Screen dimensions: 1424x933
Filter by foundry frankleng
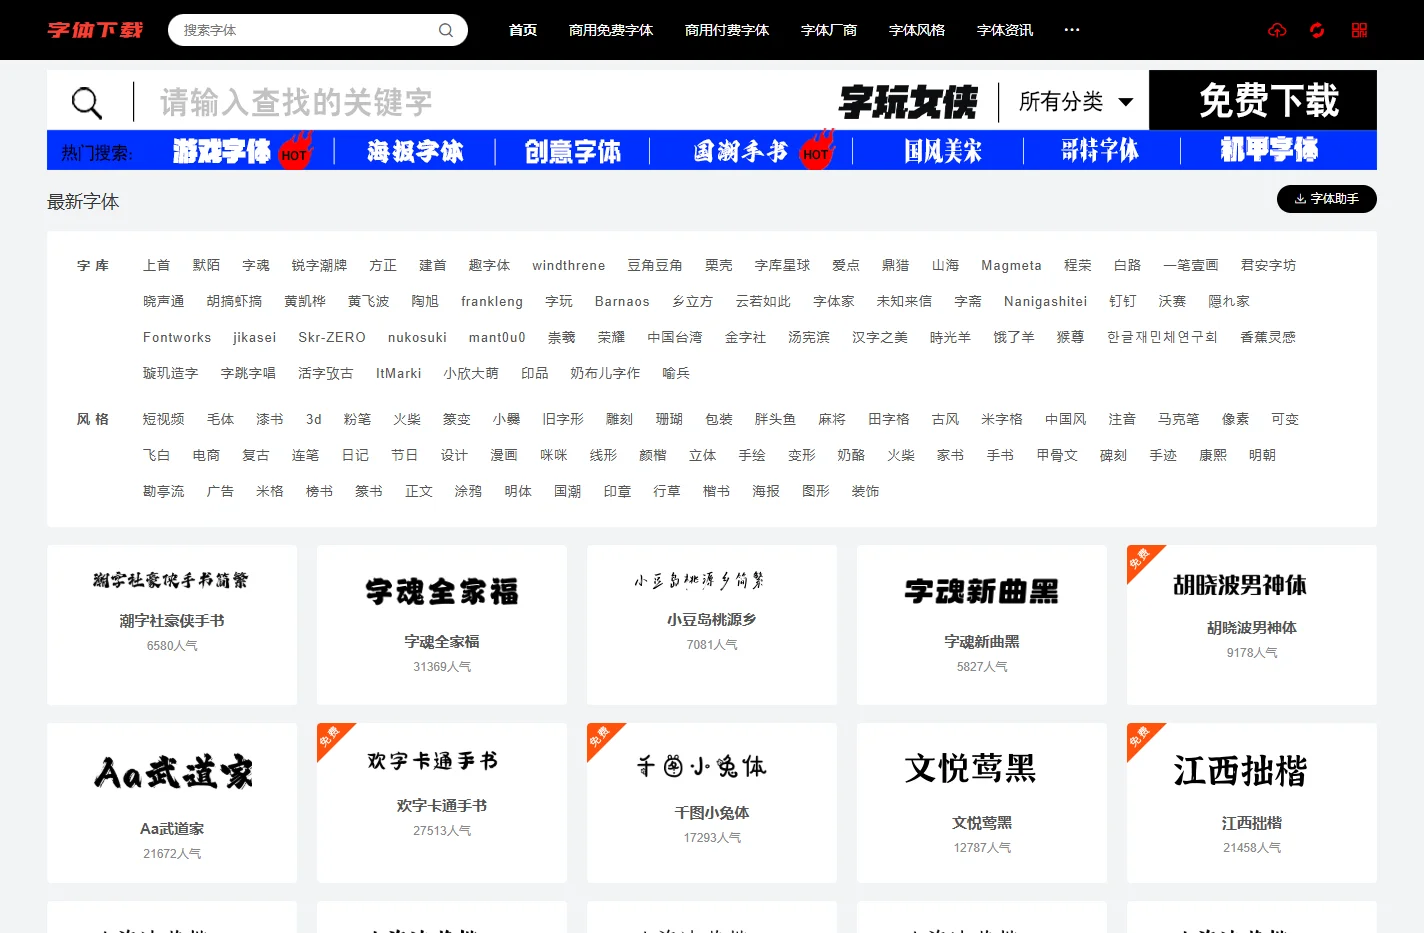[x=492, y=301]
